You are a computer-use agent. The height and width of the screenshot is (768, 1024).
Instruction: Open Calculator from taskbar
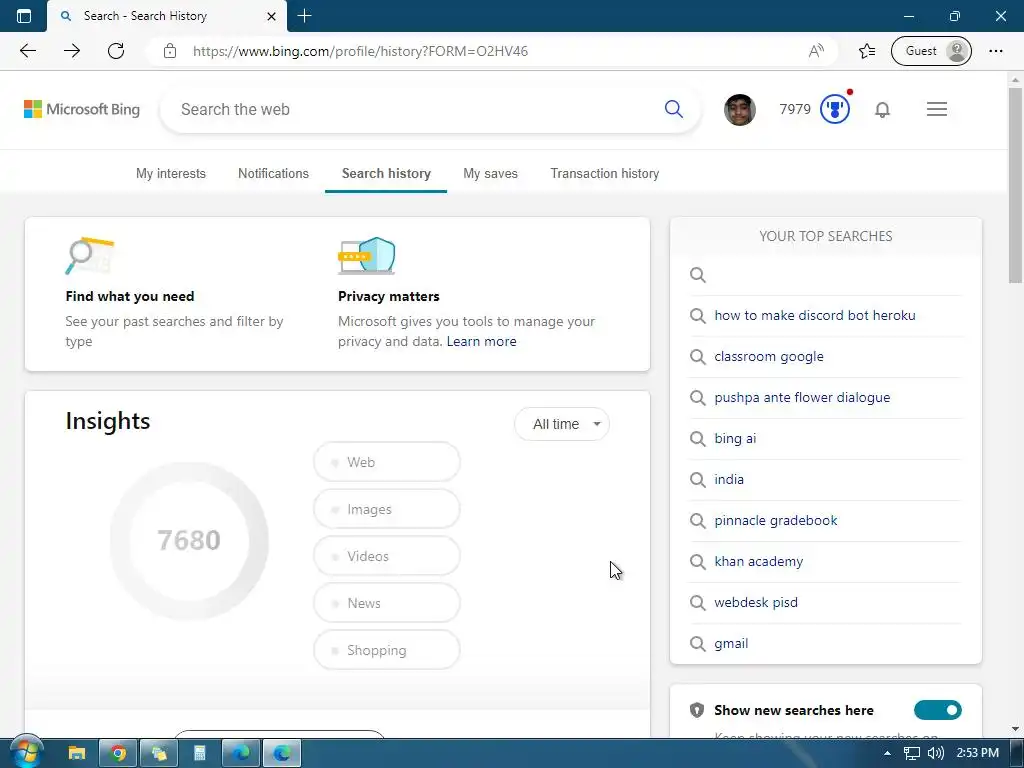200,753
